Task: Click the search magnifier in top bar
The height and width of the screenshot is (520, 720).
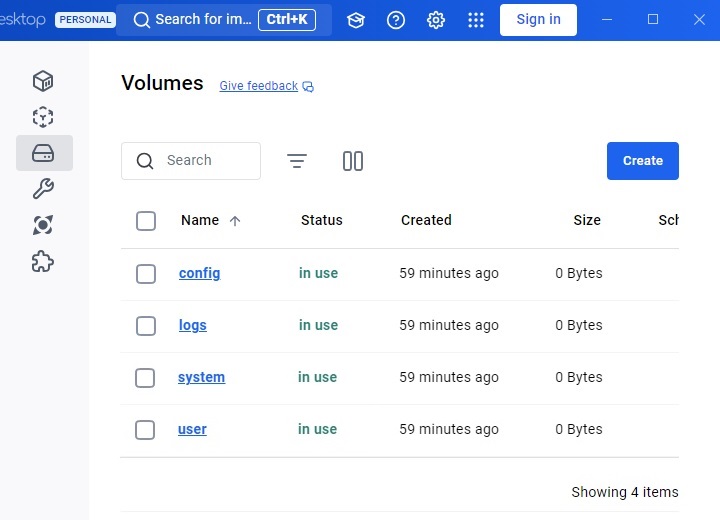Action: pyautogui.click(x=141, y=20)
